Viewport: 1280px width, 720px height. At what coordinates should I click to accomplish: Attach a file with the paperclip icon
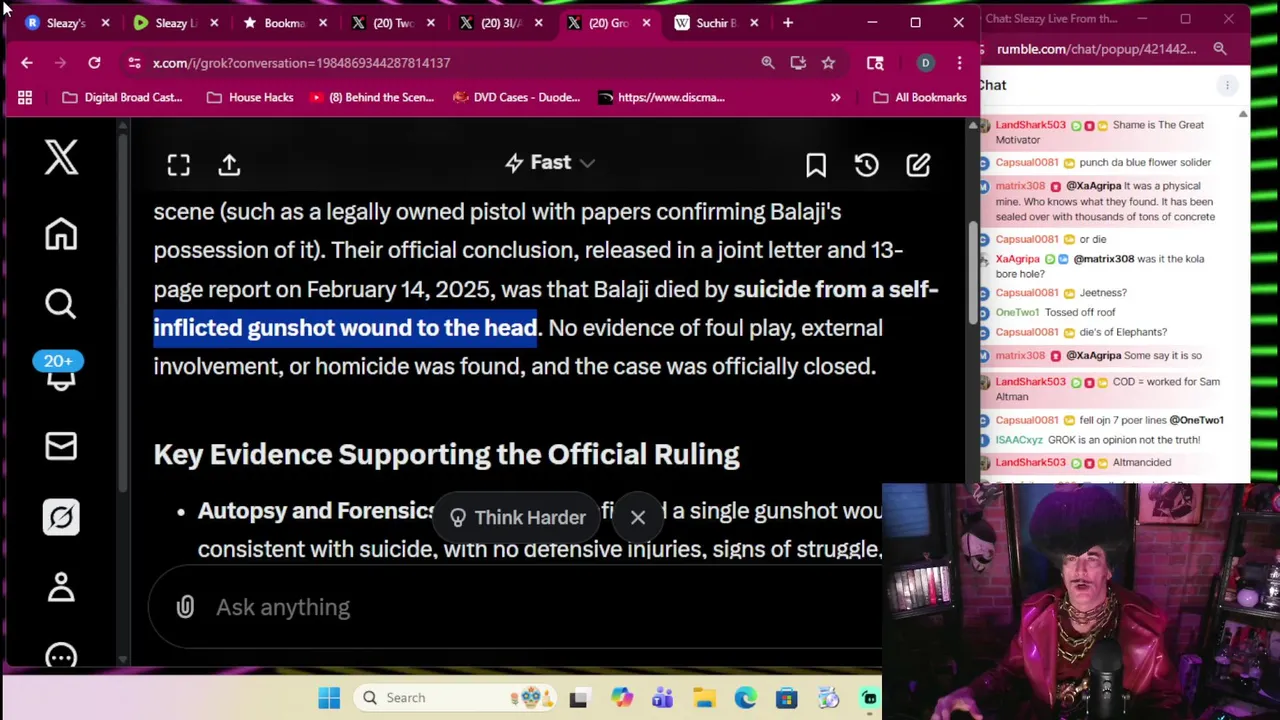click(185, 607)
